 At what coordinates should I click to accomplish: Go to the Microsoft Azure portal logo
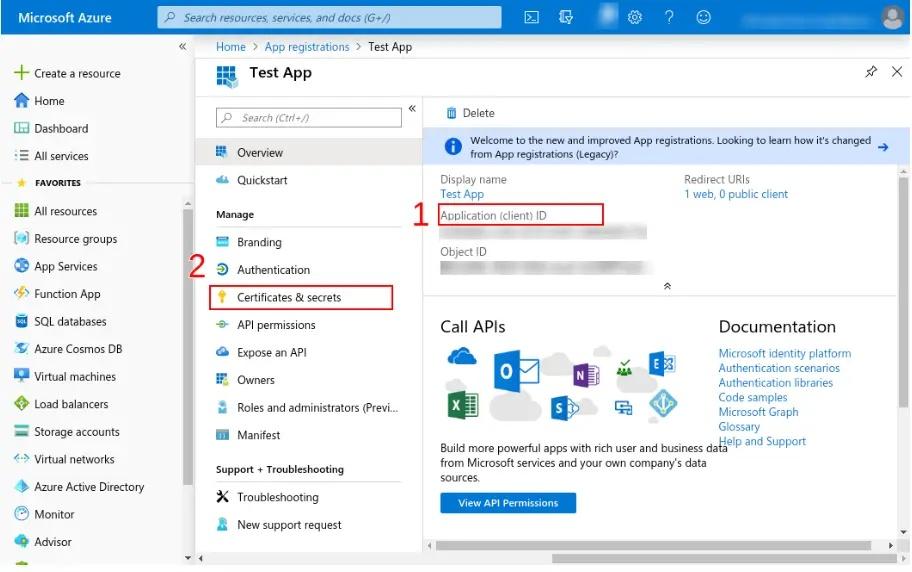[x=65, y=17]
